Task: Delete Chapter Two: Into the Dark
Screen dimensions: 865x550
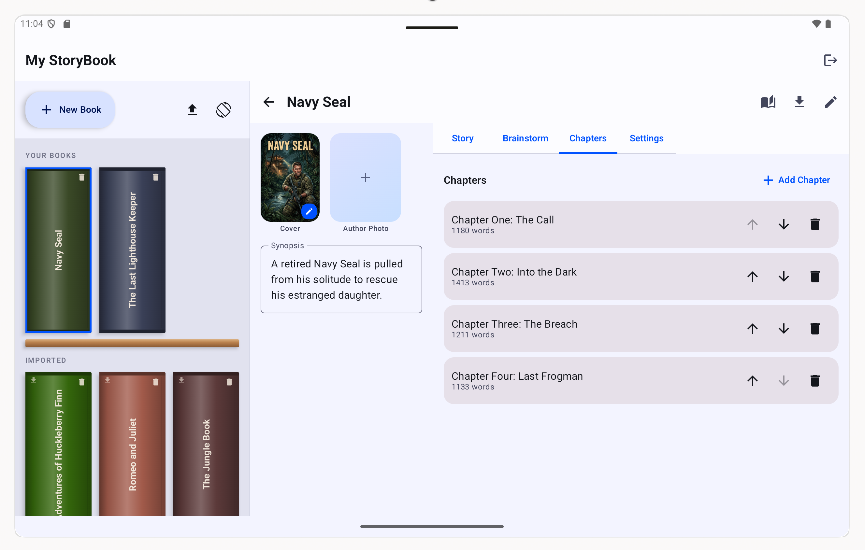Action: click(815, 276)
